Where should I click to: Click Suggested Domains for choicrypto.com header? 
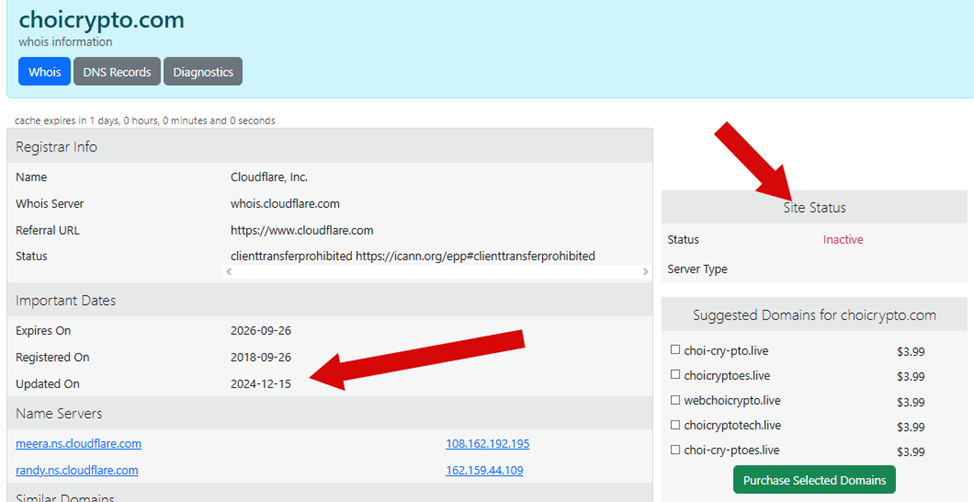(x=814, y=315)
